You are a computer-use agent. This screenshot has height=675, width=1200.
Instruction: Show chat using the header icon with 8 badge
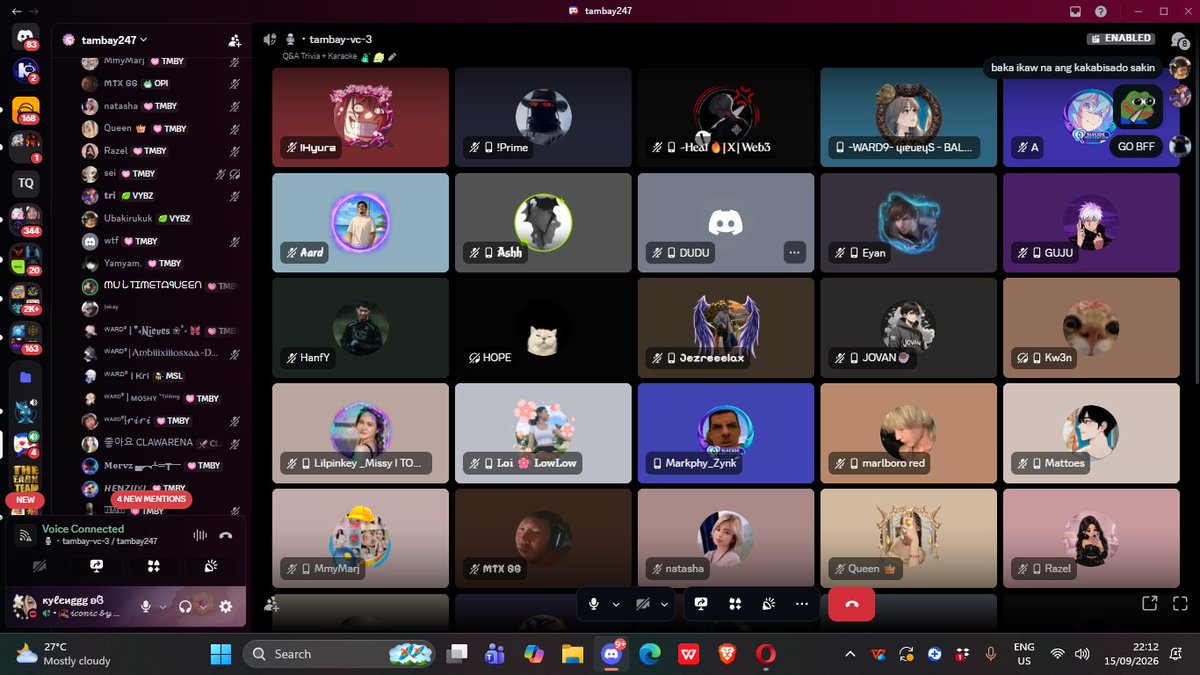pyautogui.click(x=1178, y=39)
